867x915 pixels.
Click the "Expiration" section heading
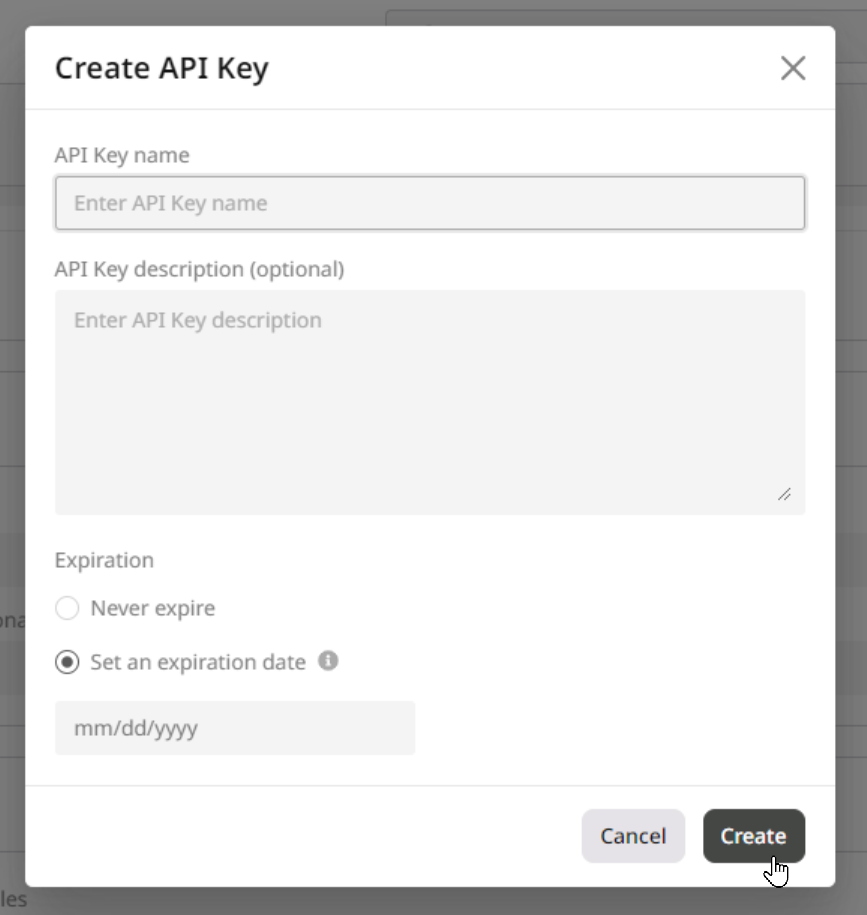(104, 560)
